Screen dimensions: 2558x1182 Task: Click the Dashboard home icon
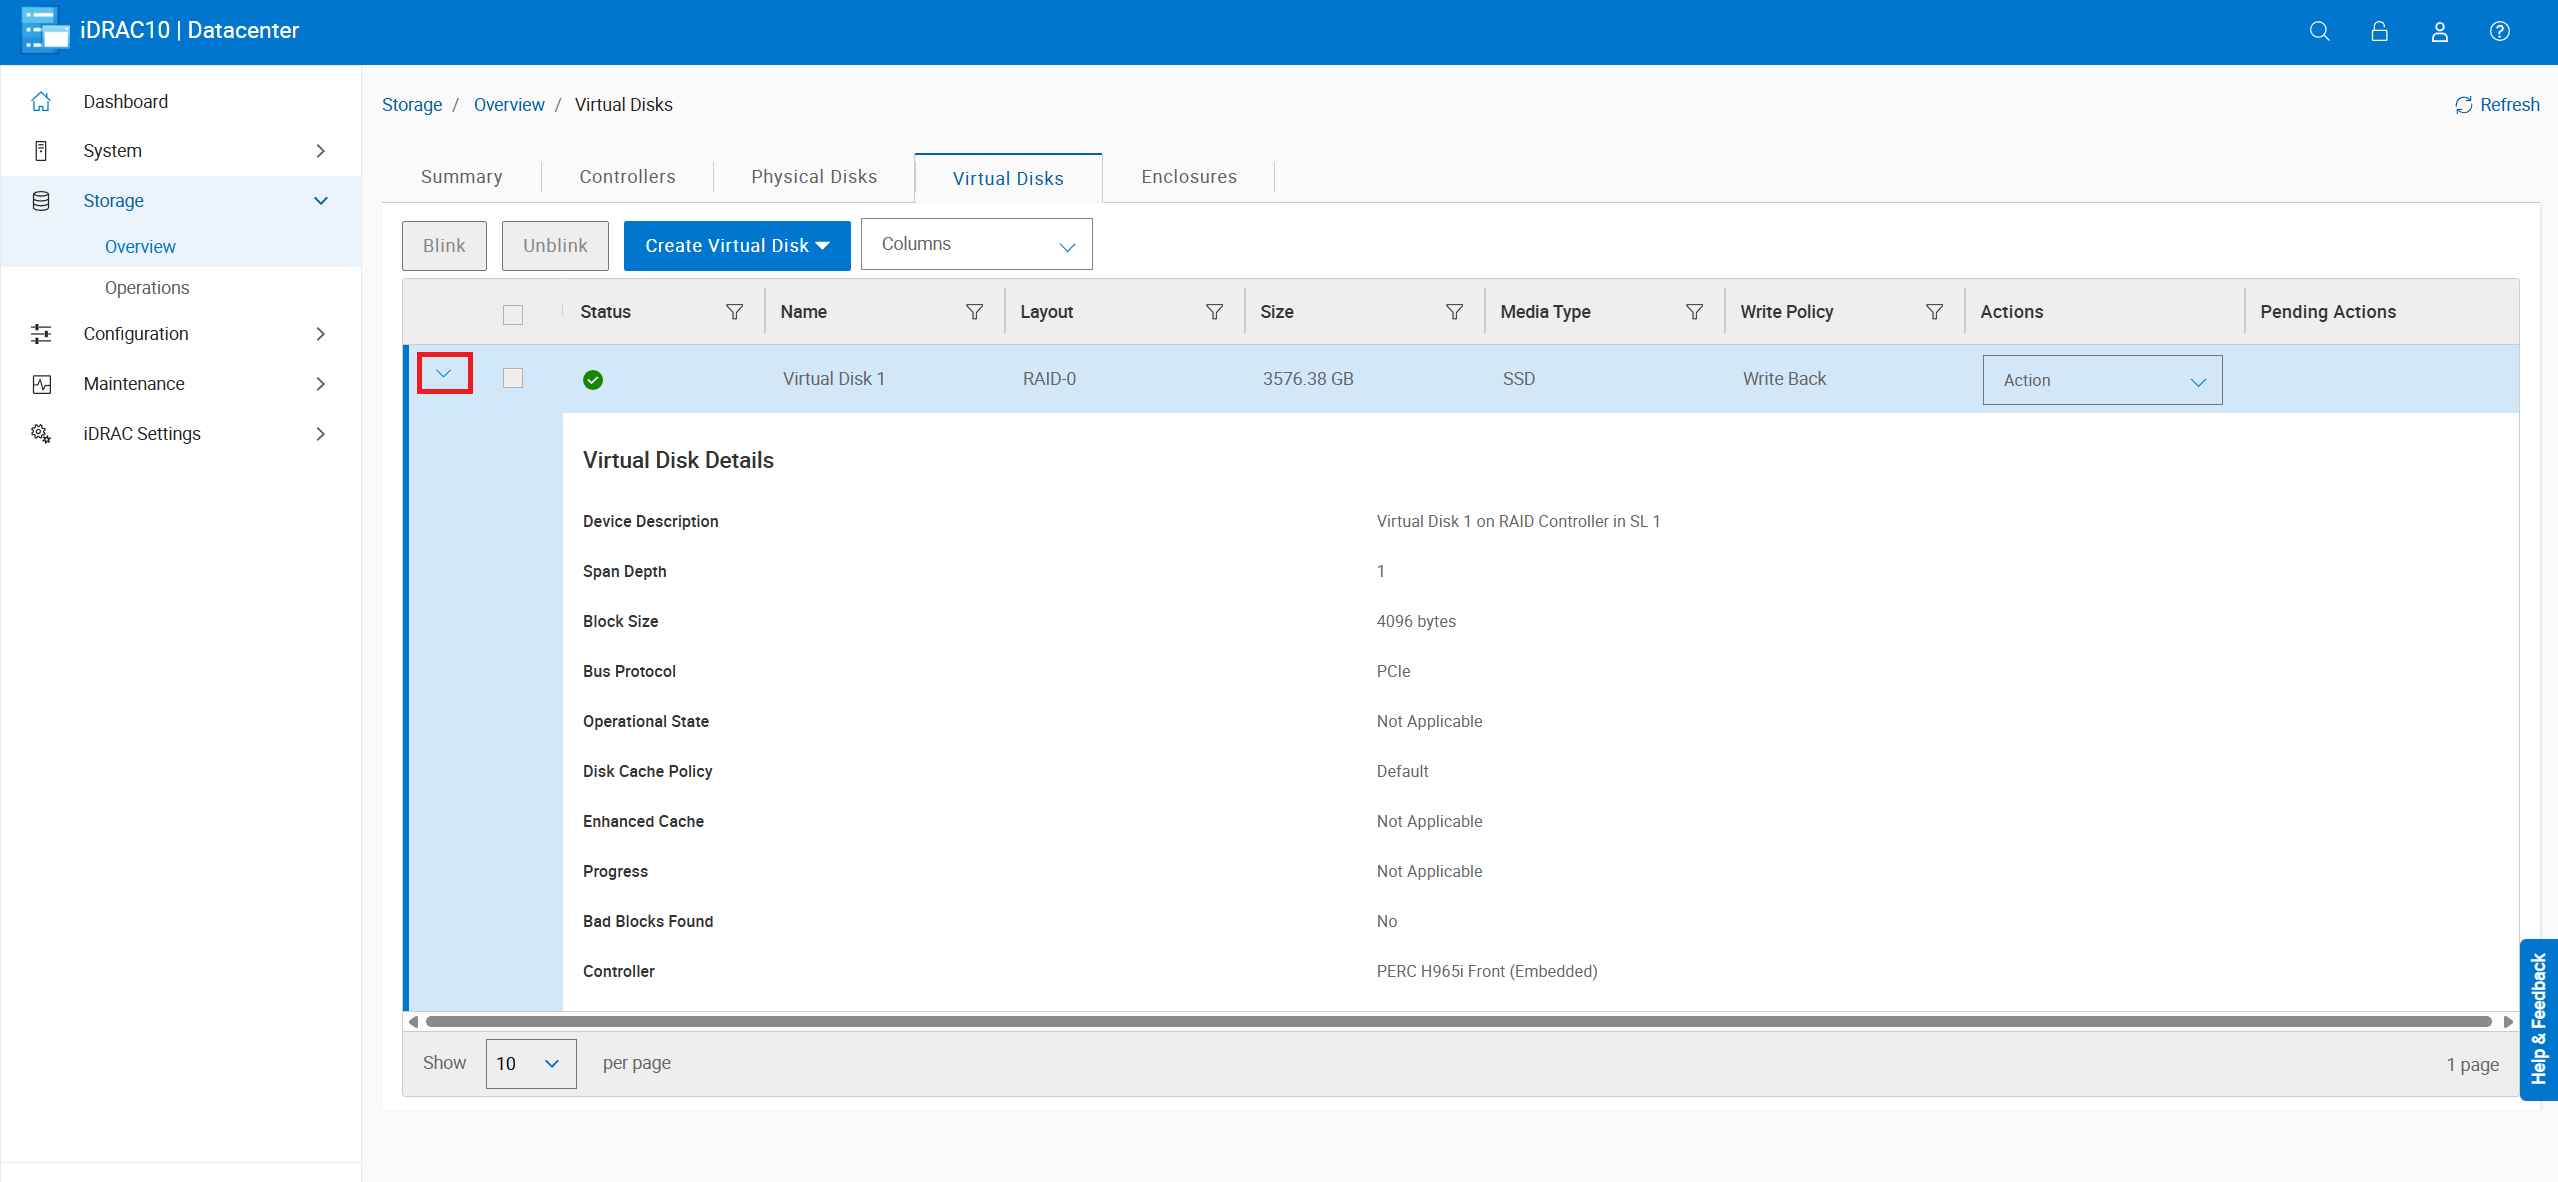point(41,102)
